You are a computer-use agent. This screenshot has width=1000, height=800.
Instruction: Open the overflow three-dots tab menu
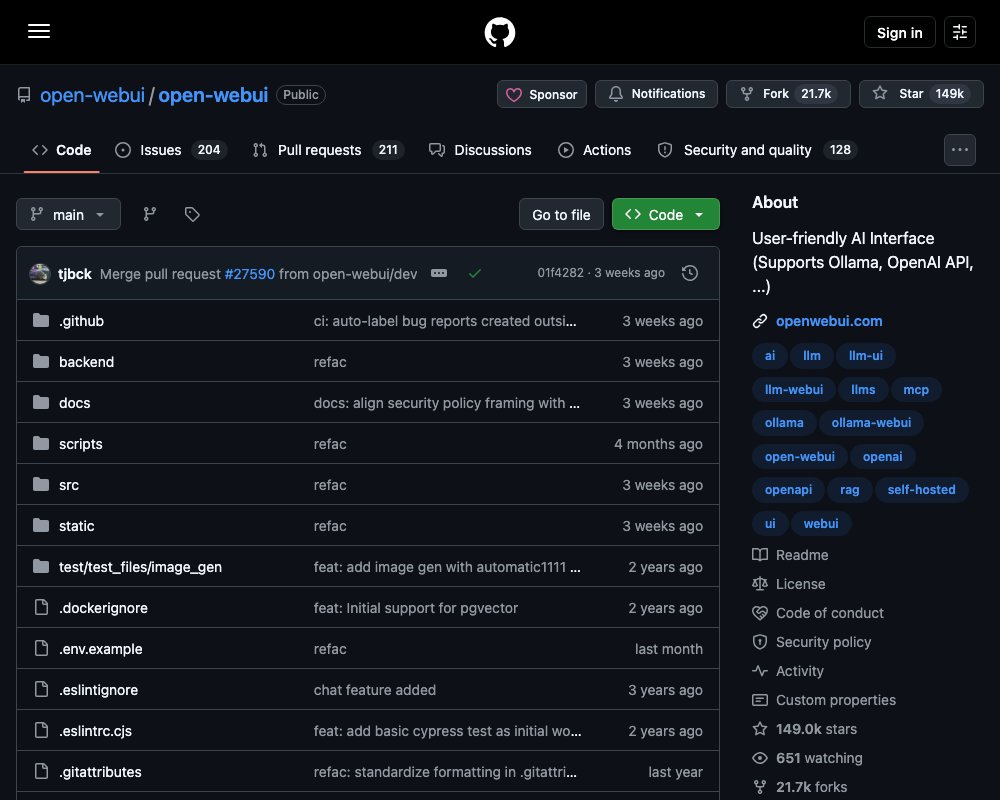point(959,150)
